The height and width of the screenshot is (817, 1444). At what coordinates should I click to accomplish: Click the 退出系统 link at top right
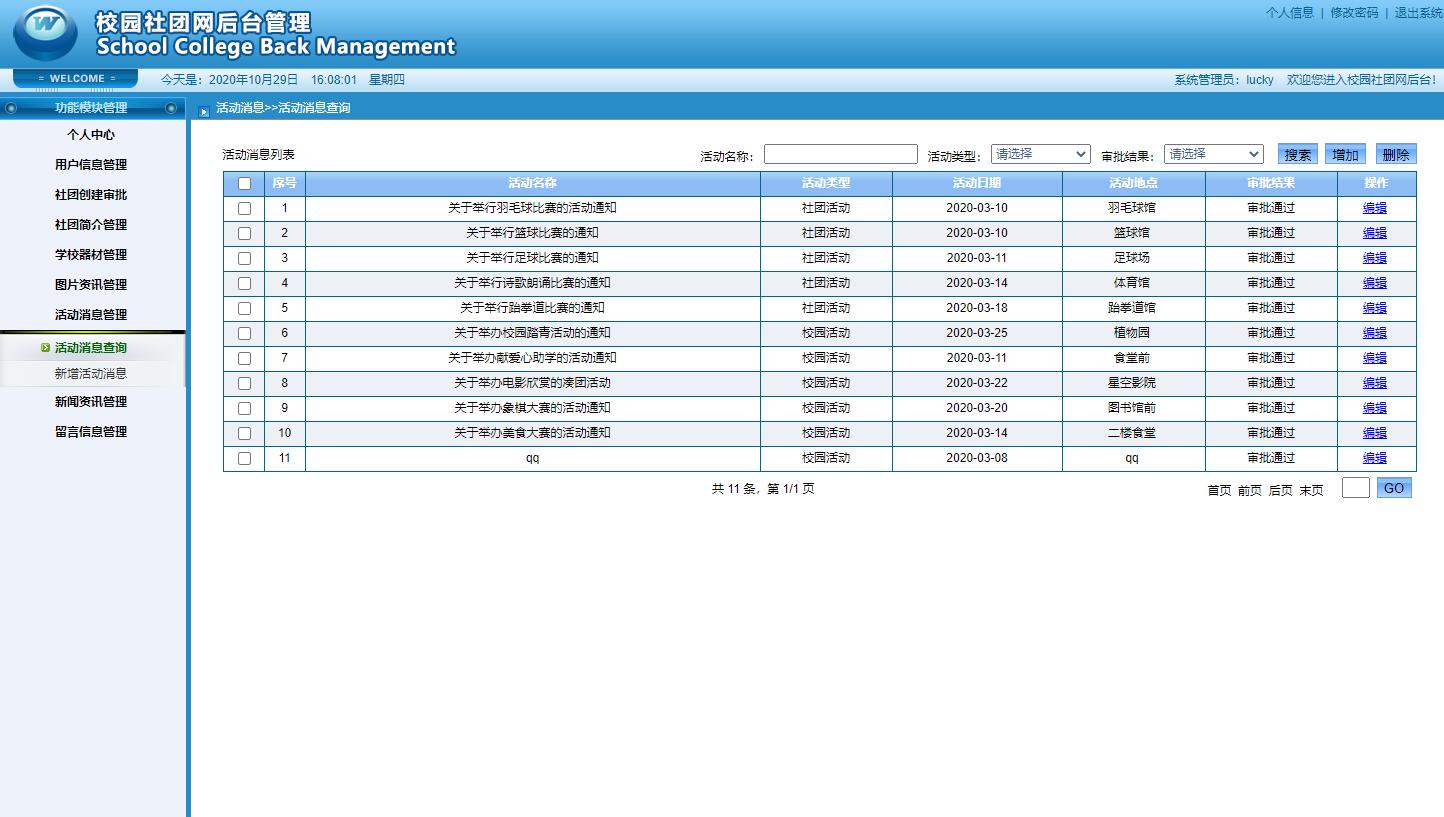[x=1418, y=13]
